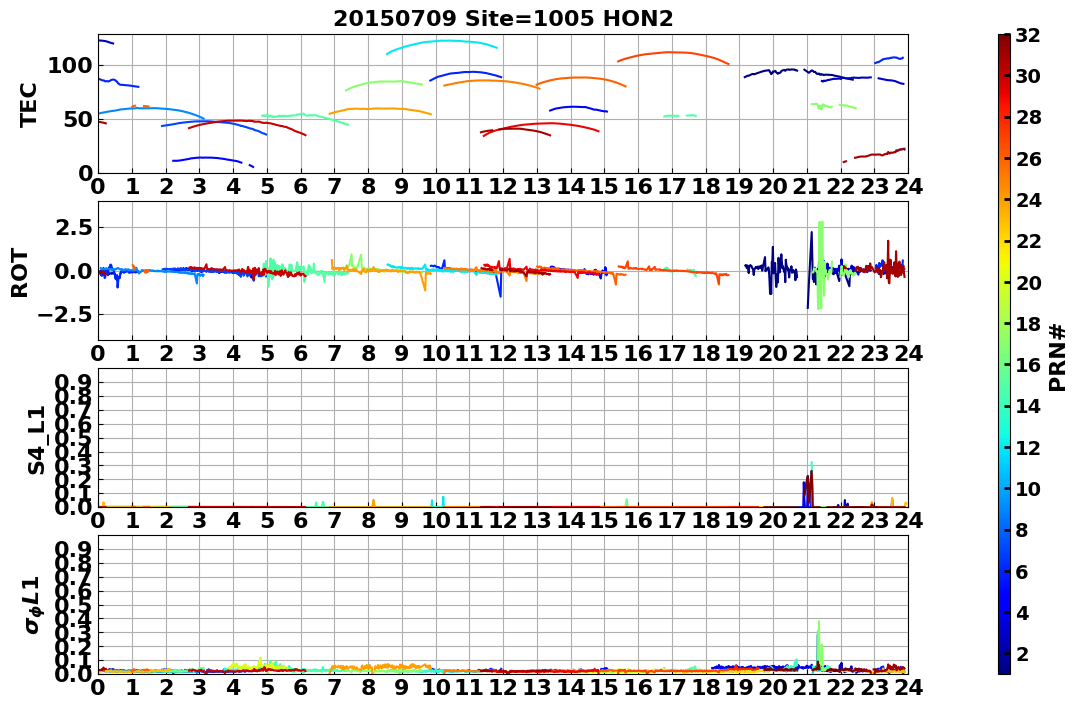Click hour 10 on the S4_L1 panel x-axis
The width and height of the screenshot is (1077, 709).
pyautogui.click(x=435, y=520)
